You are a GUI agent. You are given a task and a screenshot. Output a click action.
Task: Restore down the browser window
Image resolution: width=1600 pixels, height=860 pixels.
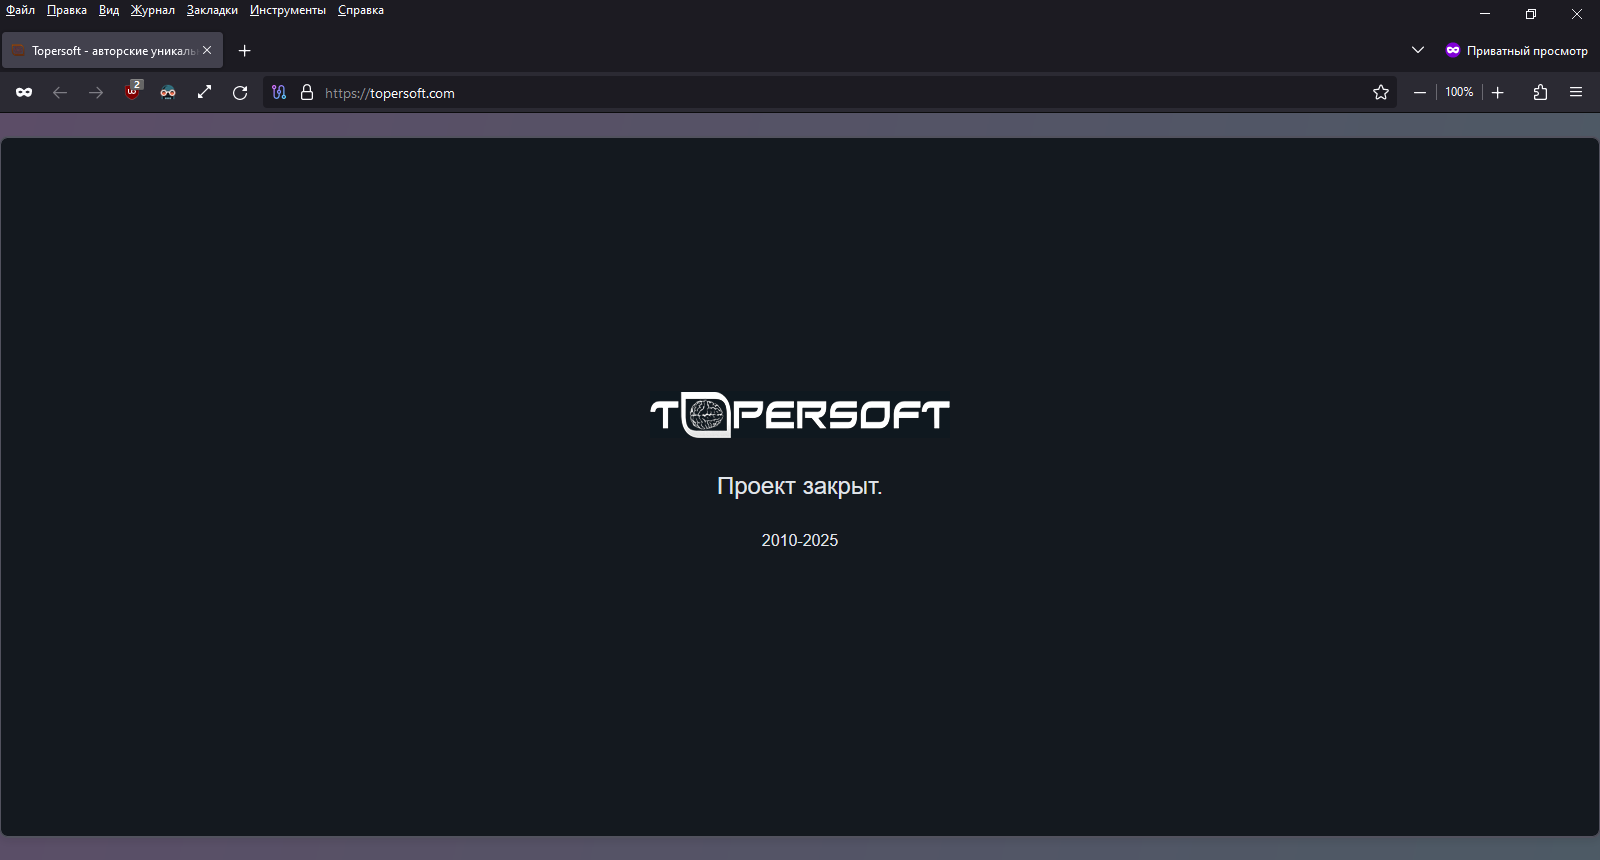[x=1531, y=14]
